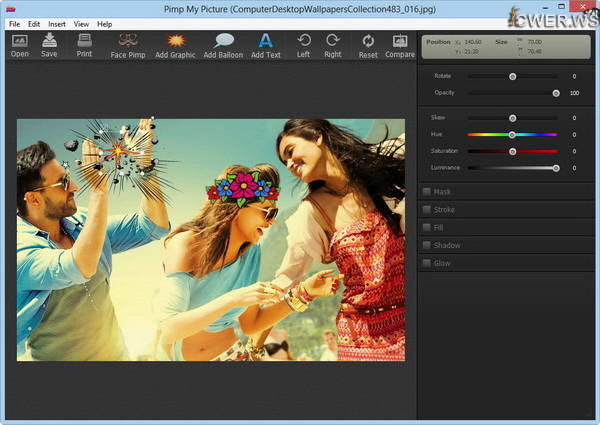Click the Print toolbar icon

coord(84,42)
